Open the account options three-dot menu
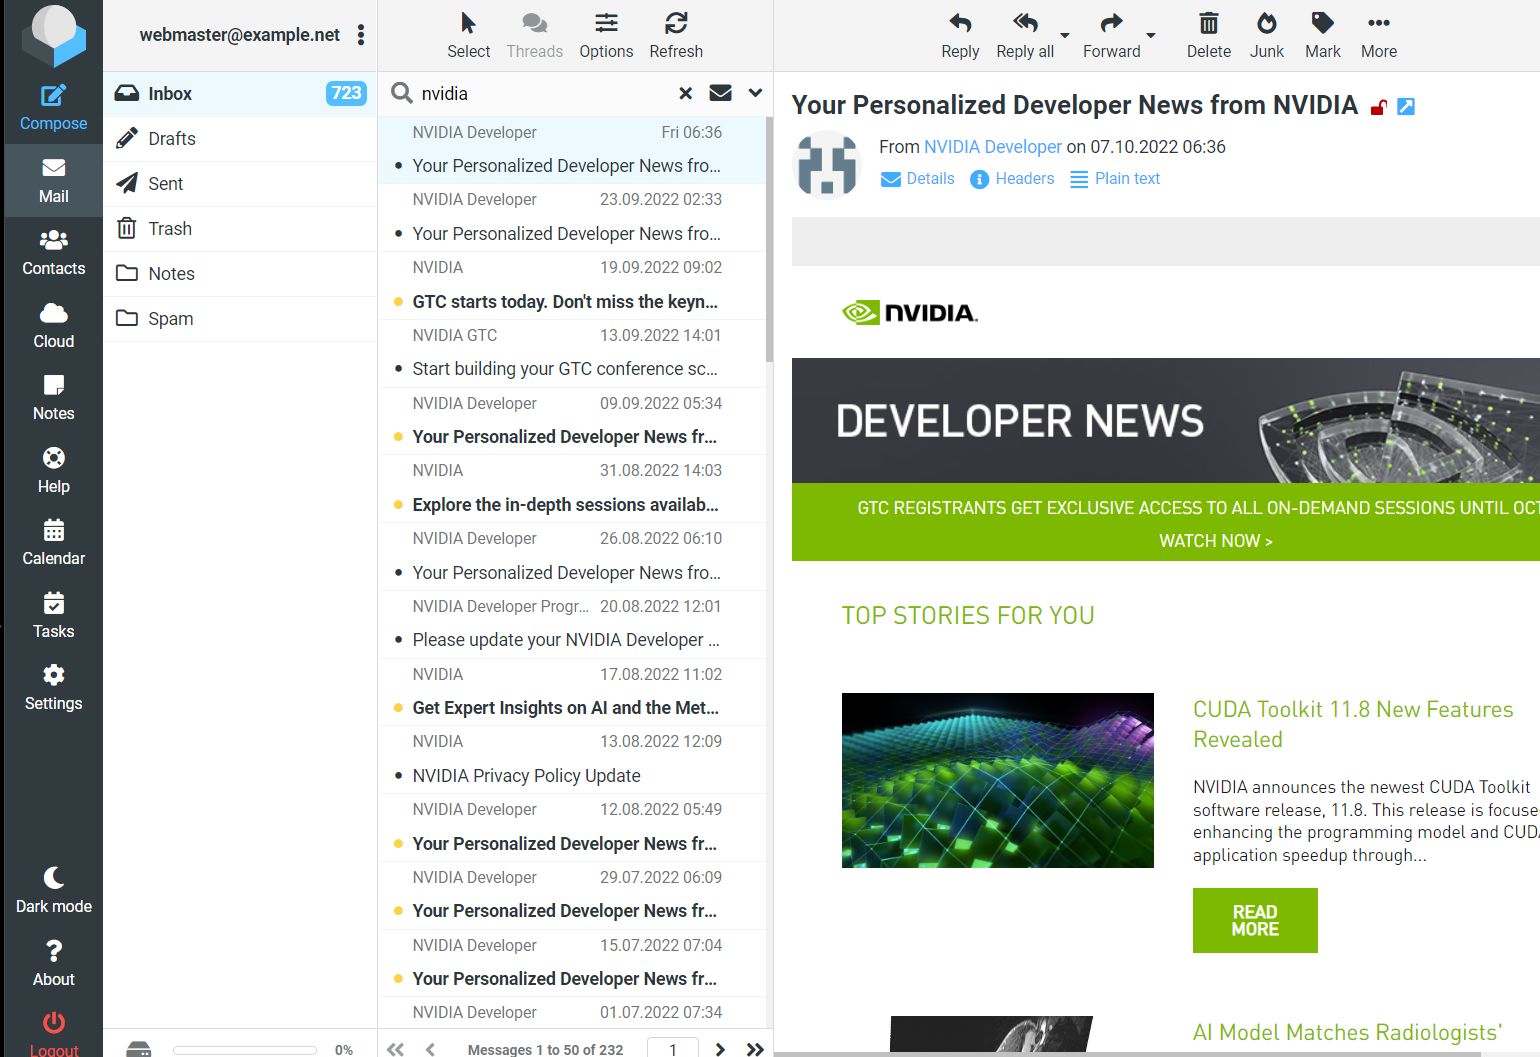The height and width of the screenshot is (1057, 1540). point(361,35)
